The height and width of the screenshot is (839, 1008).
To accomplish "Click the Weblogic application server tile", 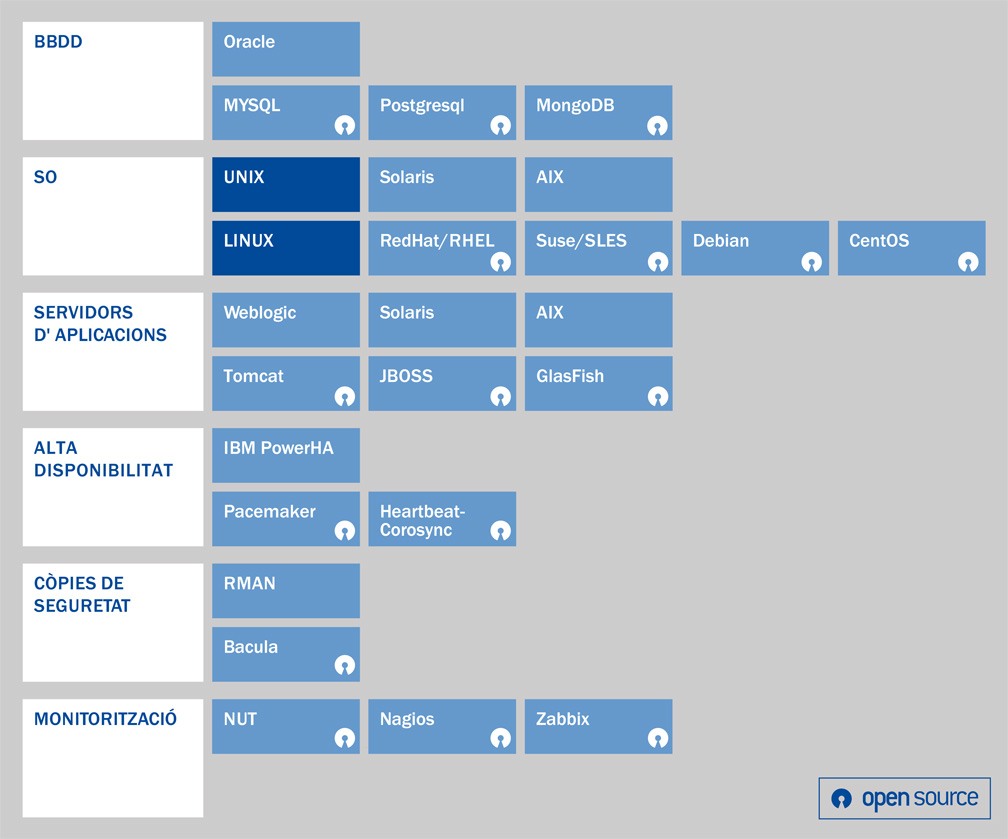I will pos(286,320).
